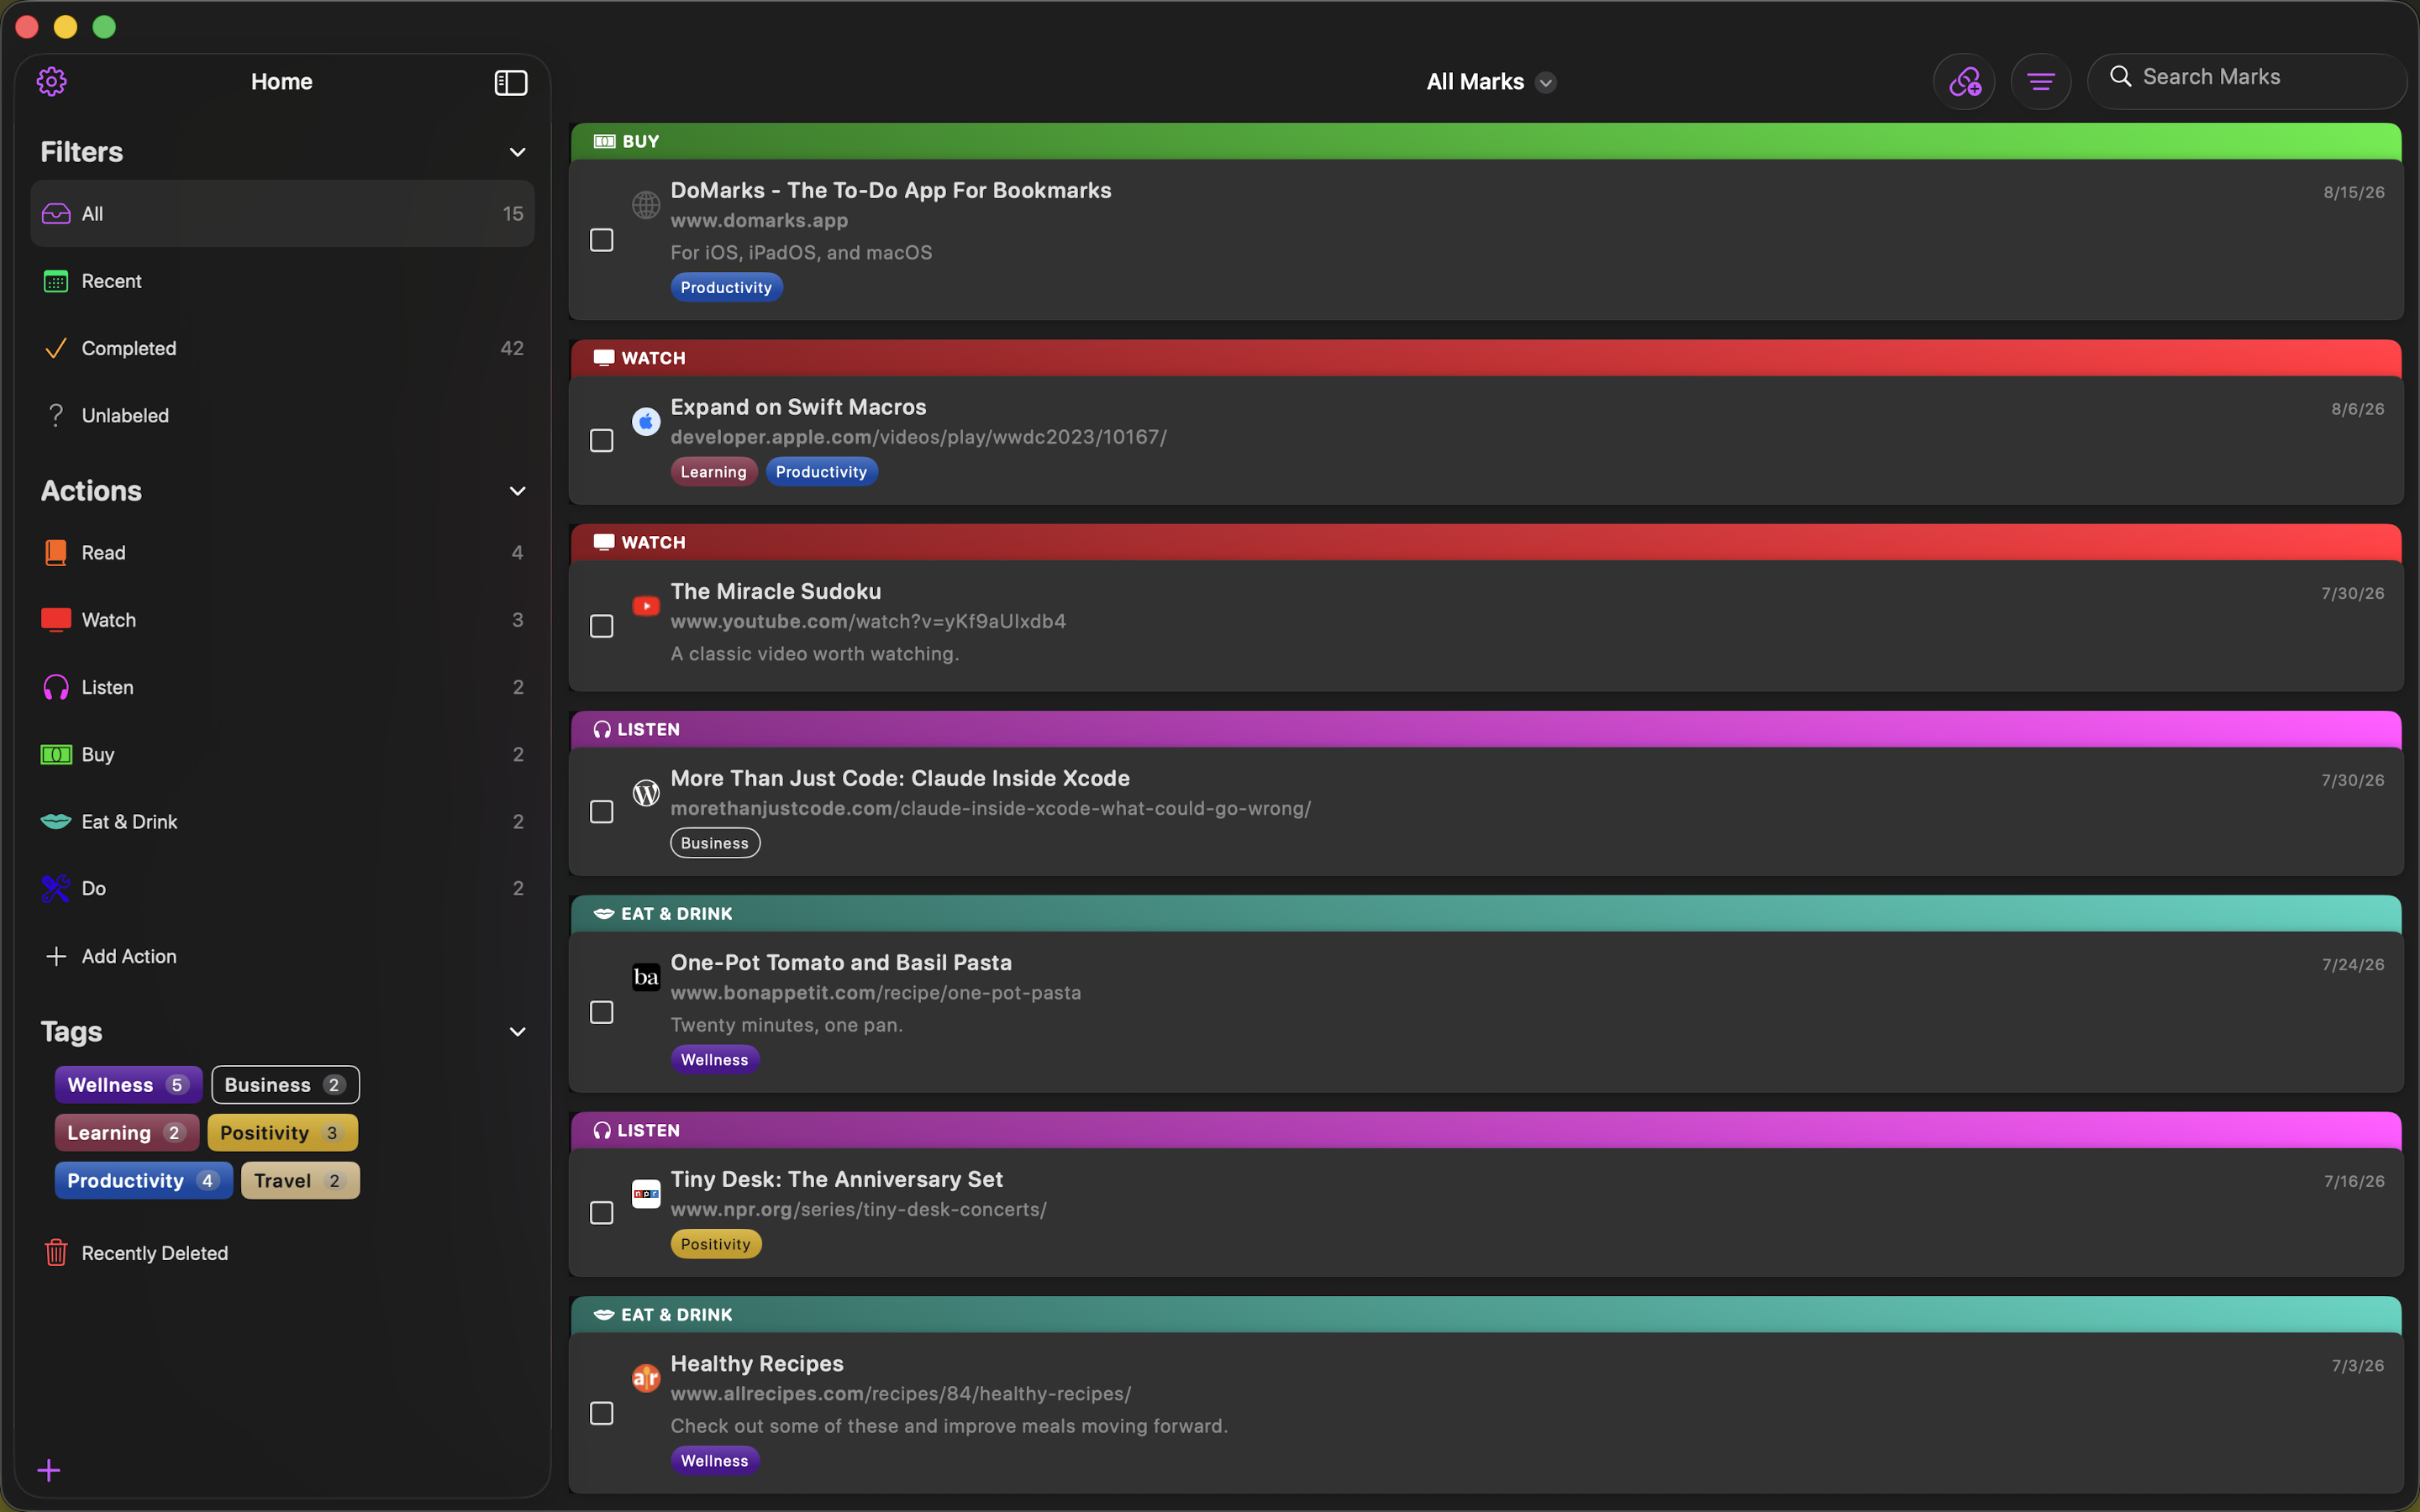Image resolution: width=2420 pixels, height=1512 pixels.
Task: Click the All inbox tray icon
Action: point(56,214)
